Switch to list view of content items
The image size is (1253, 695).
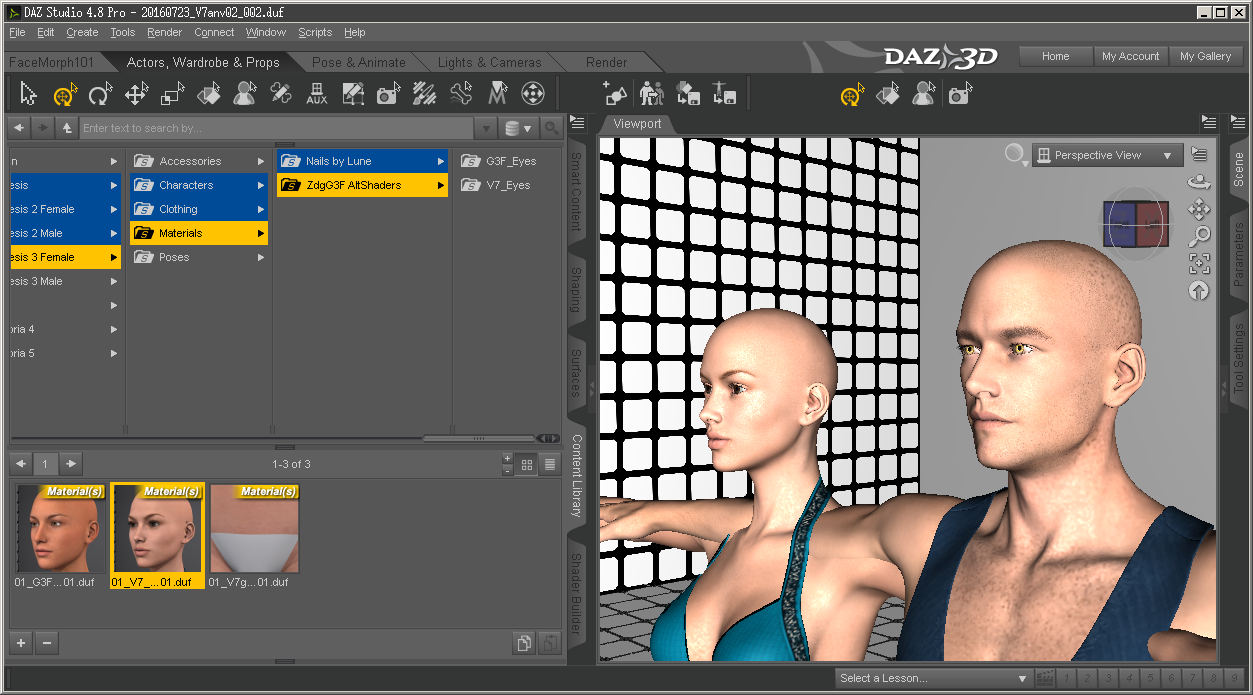point(549,464)
